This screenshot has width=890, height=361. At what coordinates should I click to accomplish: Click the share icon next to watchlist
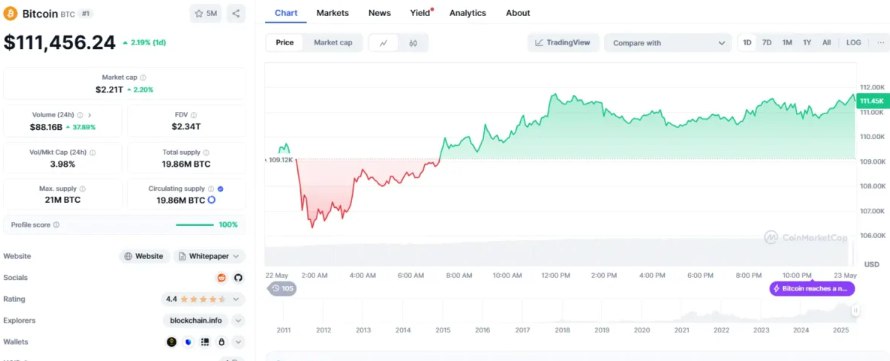236,14
